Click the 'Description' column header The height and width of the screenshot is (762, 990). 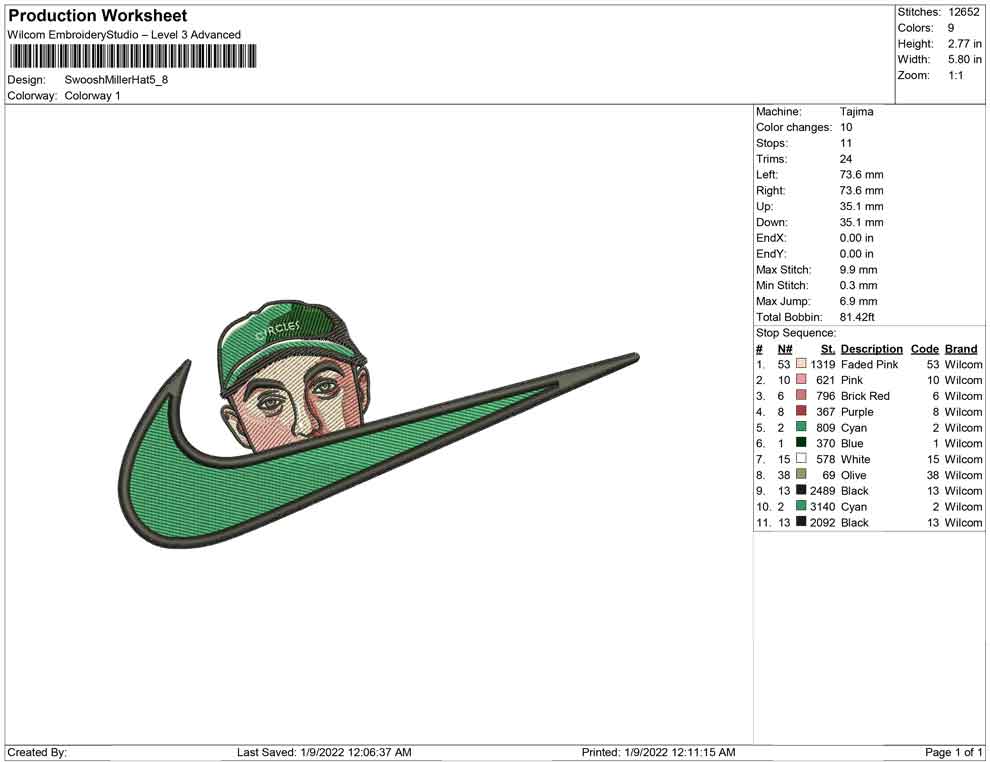[872, 349]
